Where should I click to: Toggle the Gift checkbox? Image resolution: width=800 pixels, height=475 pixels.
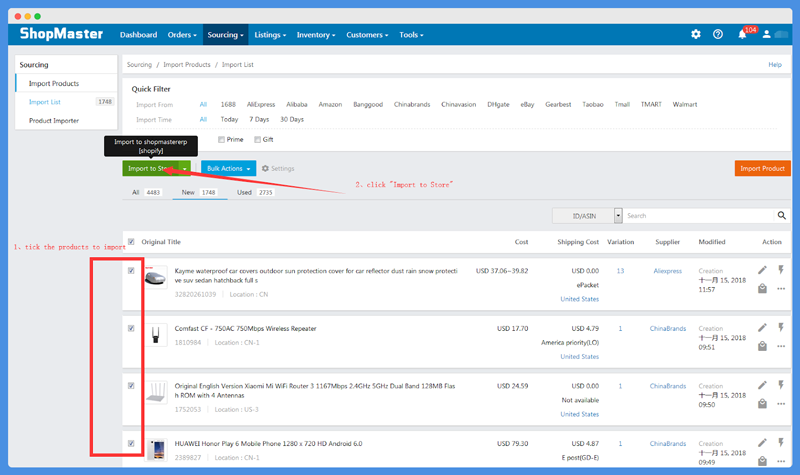click(258, 140)
